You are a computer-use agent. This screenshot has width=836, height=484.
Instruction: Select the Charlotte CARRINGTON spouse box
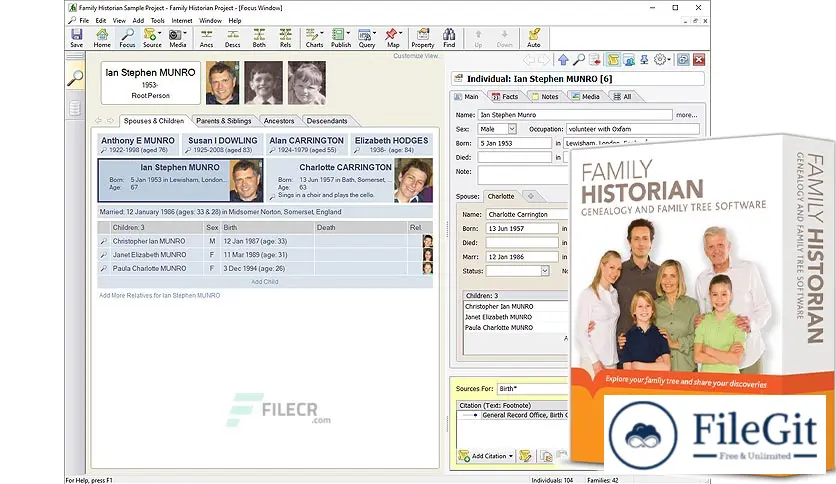[349, 180]
